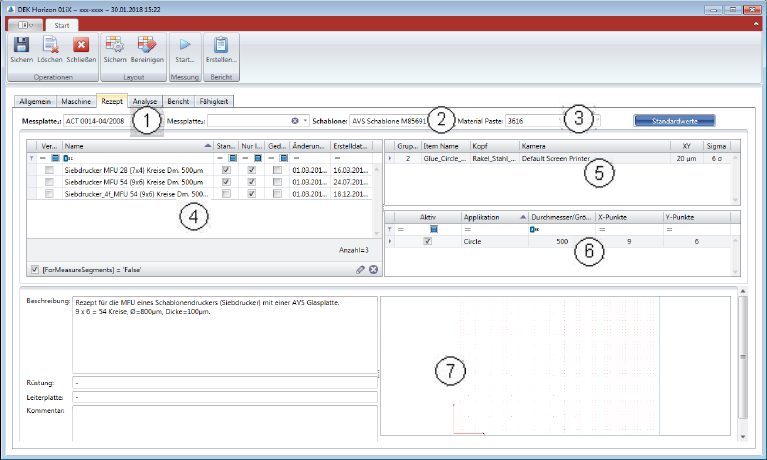Switch to the Analyse tab
The height and width of the screenshot is (460, 767).
point(145,101)
